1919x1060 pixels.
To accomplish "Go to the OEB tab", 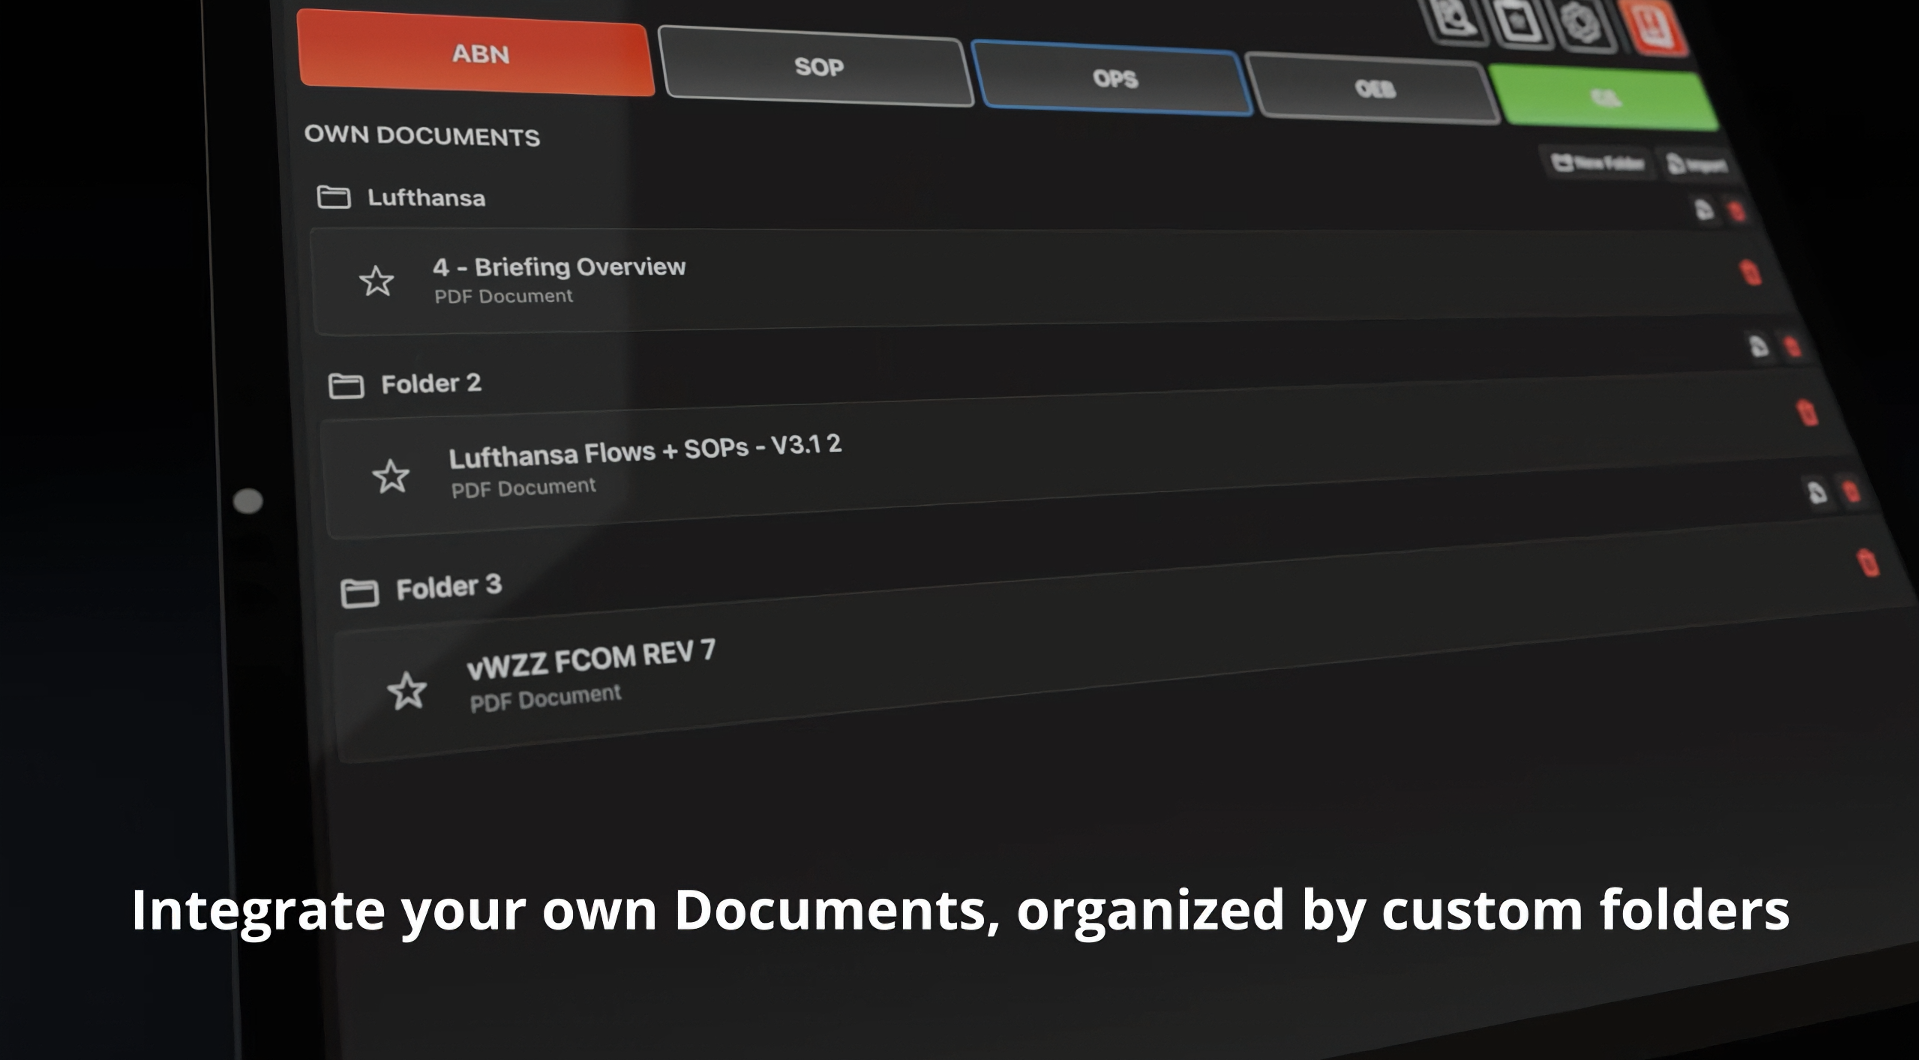I will coord(1374,89).
